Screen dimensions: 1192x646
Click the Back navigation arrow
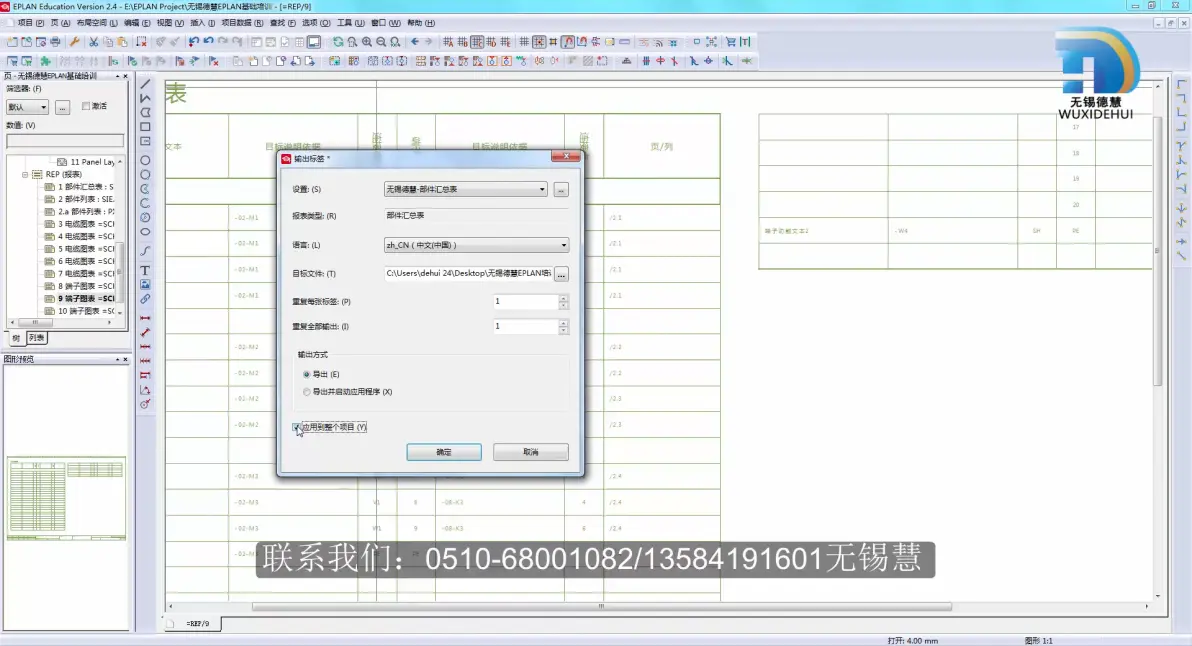point(415,42)
